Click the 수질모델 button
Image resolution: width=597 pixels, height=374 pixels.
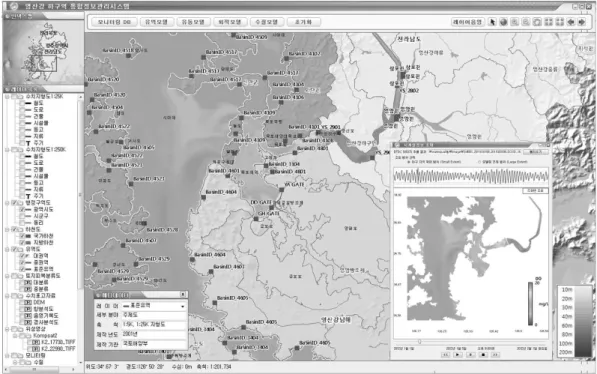tap(267, 22)
